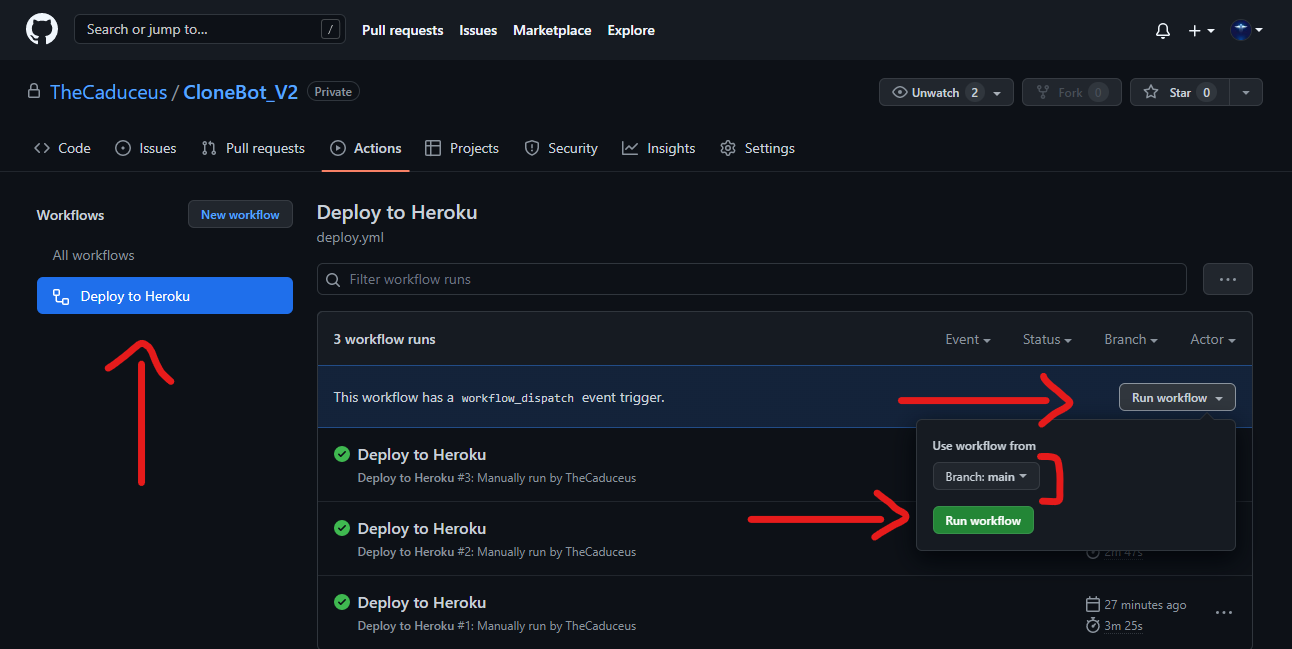Click the Private repository badge
The width and height of the screenshot is (1292, 649).
(x=333, y=92)
